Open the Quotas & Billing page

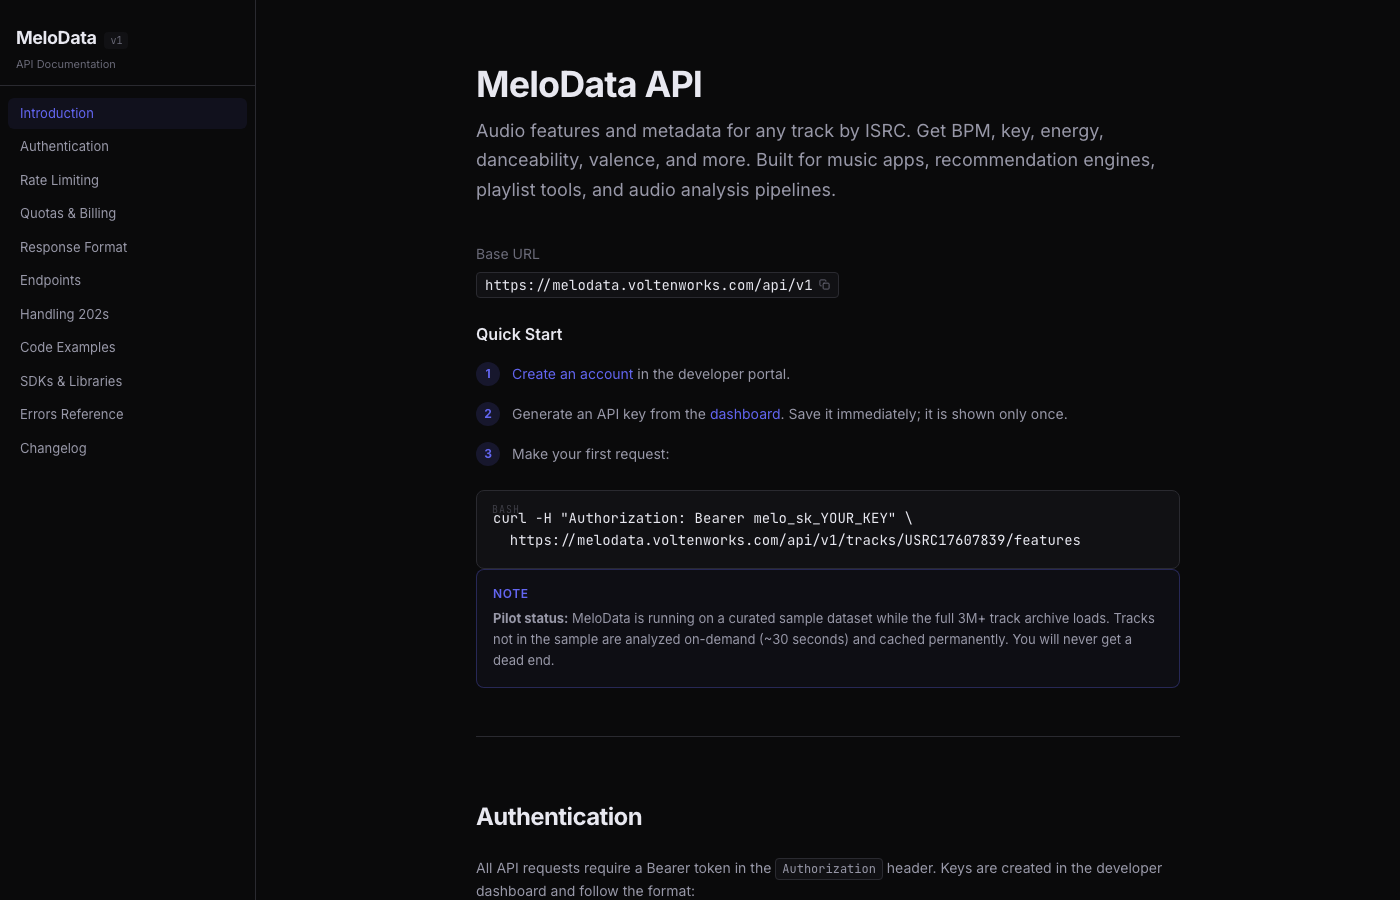[x=68, y=213]
